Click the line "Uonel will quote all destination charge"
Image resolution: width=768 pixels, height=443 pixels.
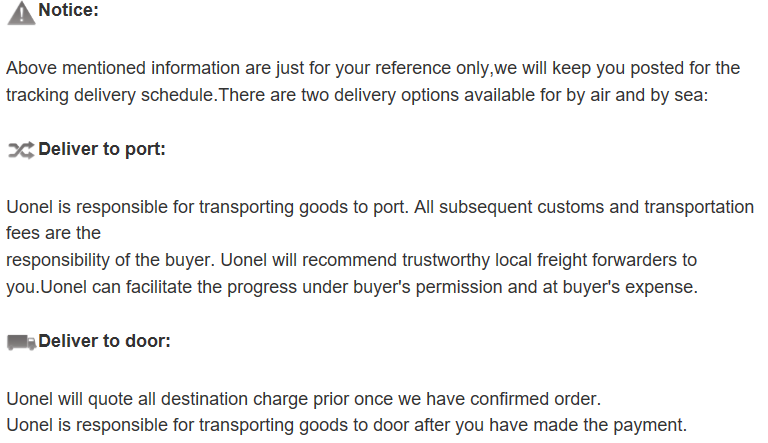pos(304,398)
